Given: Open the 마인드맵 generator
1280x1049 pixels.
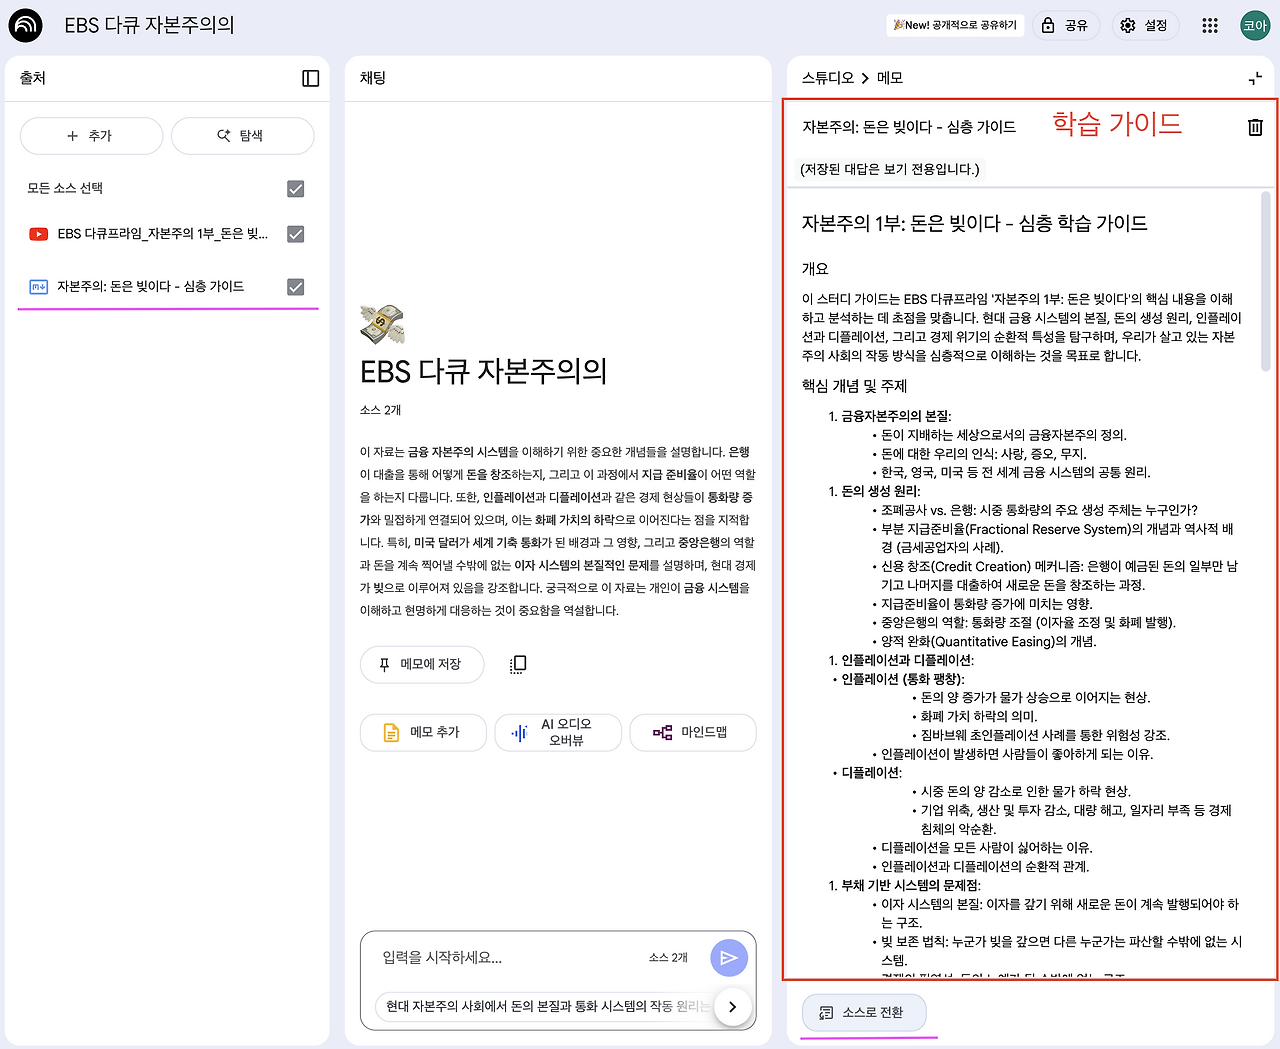Looking at the screenshot, I should (692, 732).
